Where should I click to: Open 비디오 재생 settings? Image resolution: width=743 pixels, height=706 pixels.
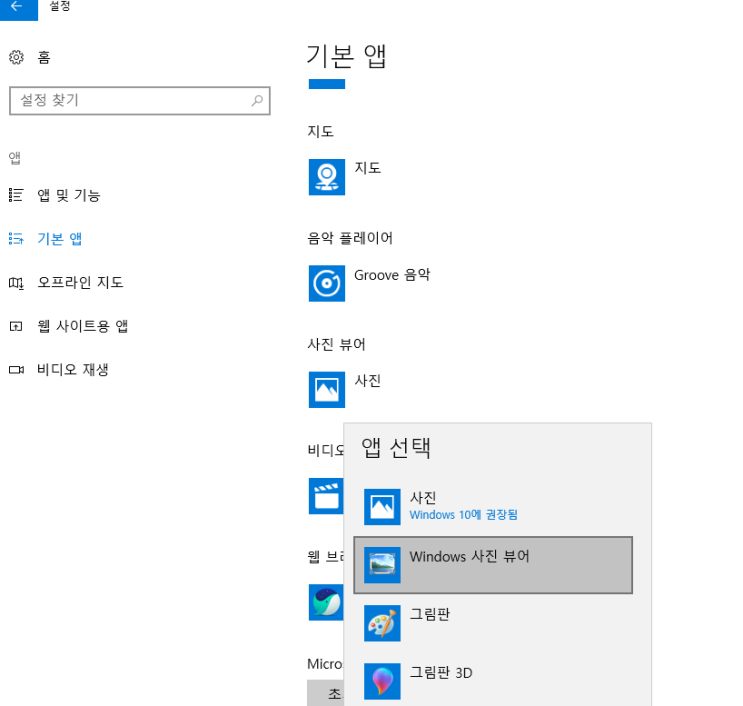pos(73,370)
